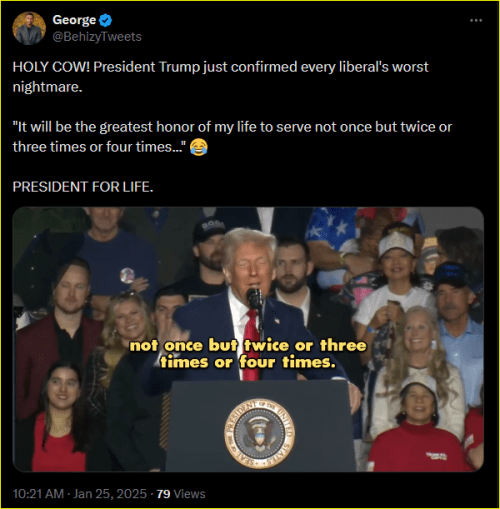Click the yellow video caption text
The image size is (500, 509).
(x=248, y=354)
